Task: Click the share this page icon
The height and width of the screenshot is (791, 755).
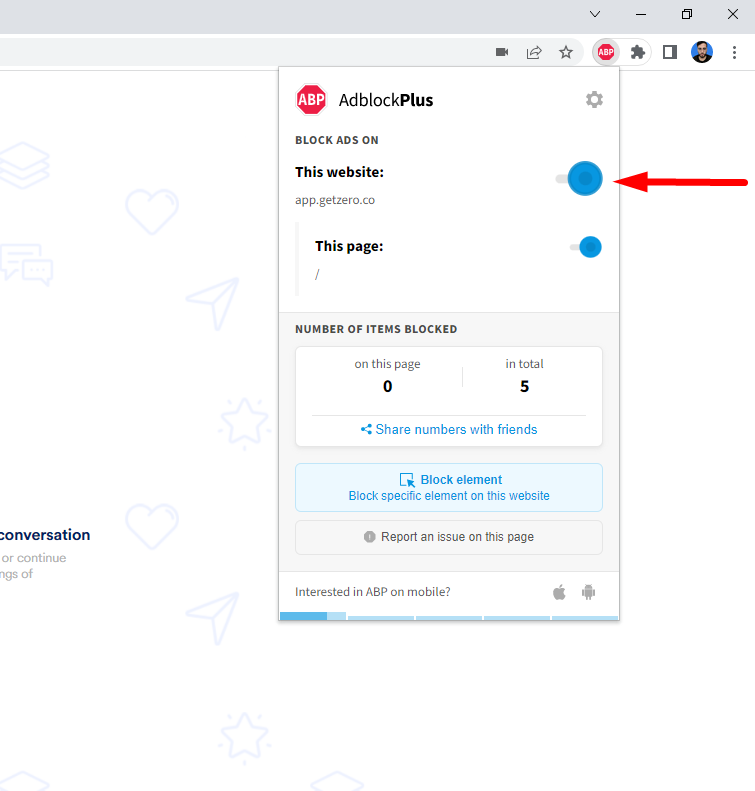Action: tap(534, 52)
